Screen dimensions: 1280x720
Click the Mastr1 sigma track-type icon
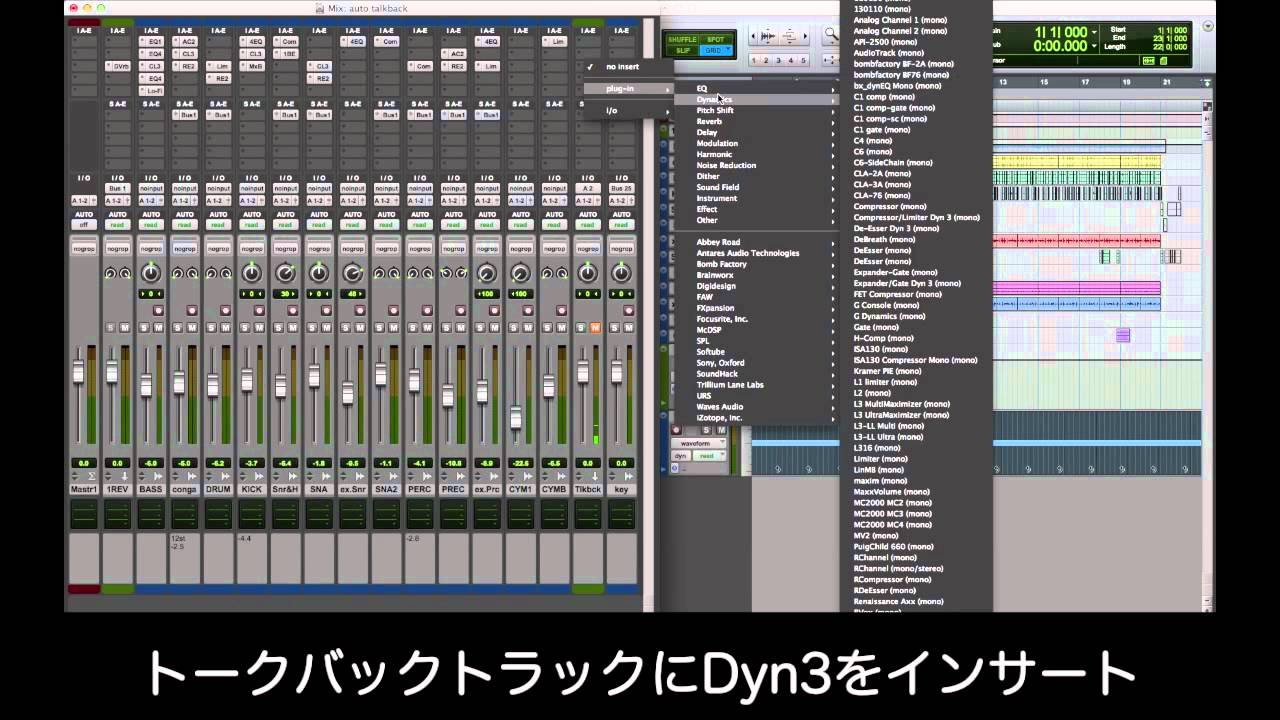(91, 477)
